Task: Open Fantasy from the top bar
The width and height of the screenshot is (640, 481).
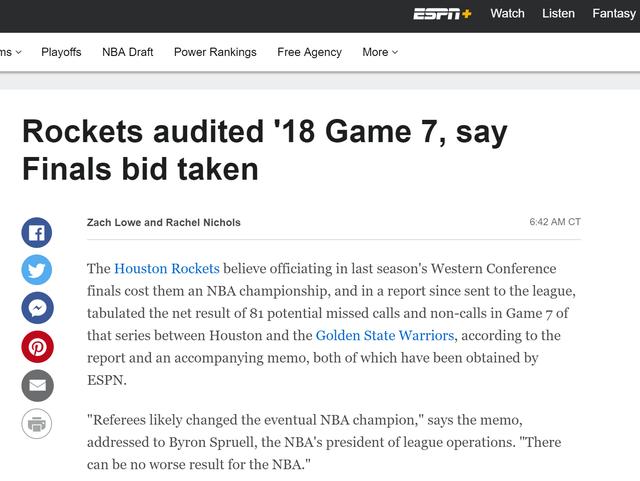Action: tap(614, 13)
